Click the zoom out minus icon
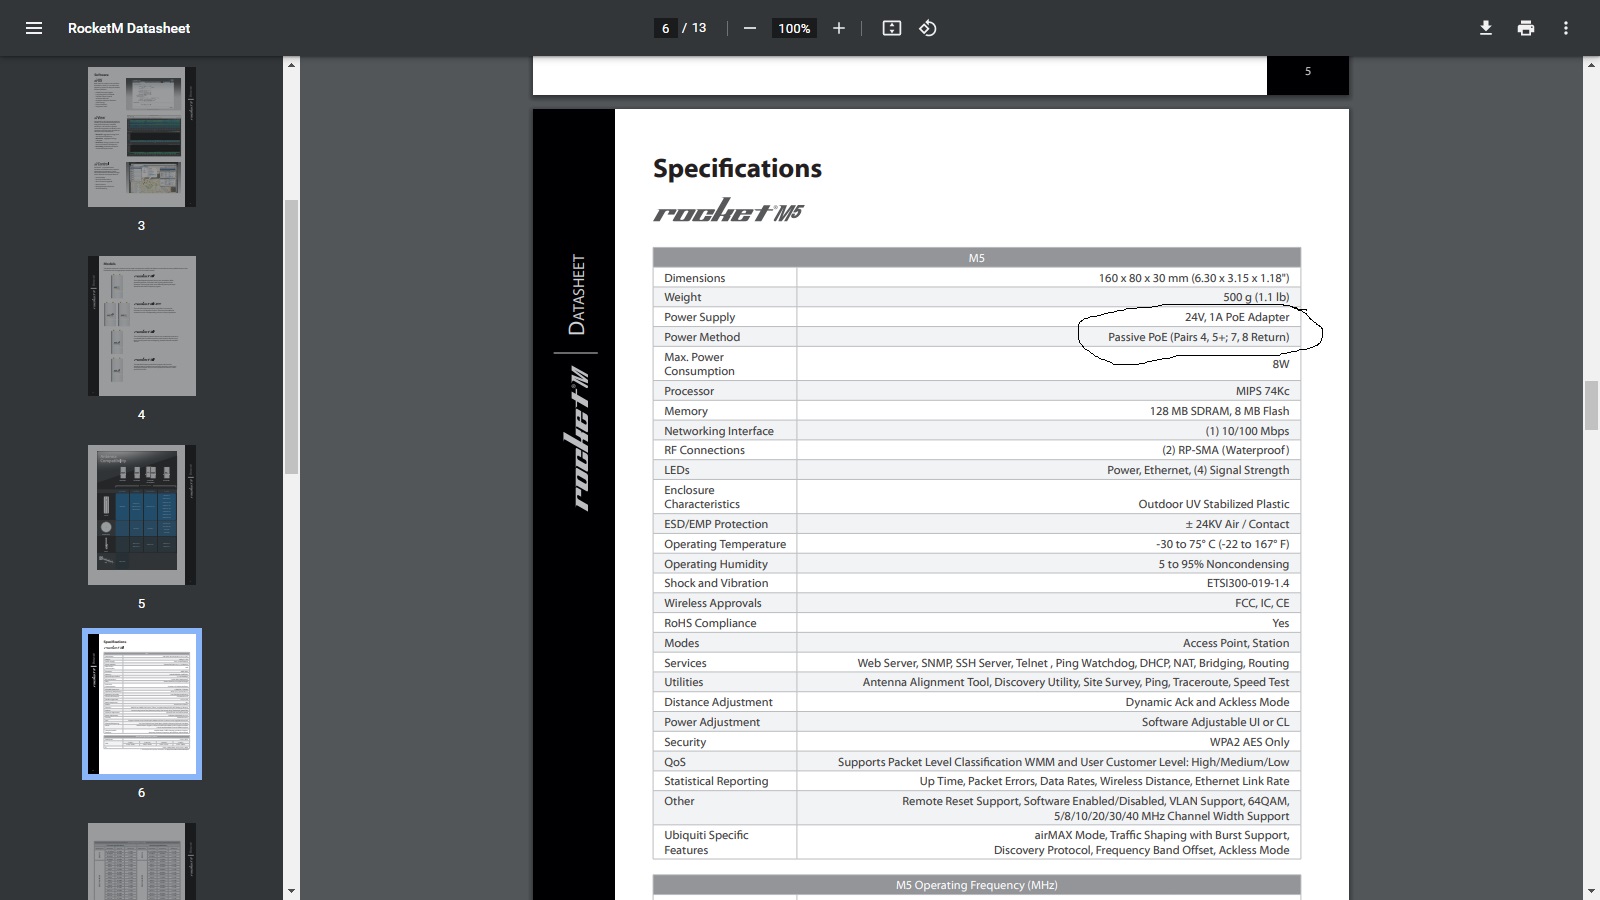Image resolution: width=1600 pixels, height=900 pixels. (x=749, y=28)
